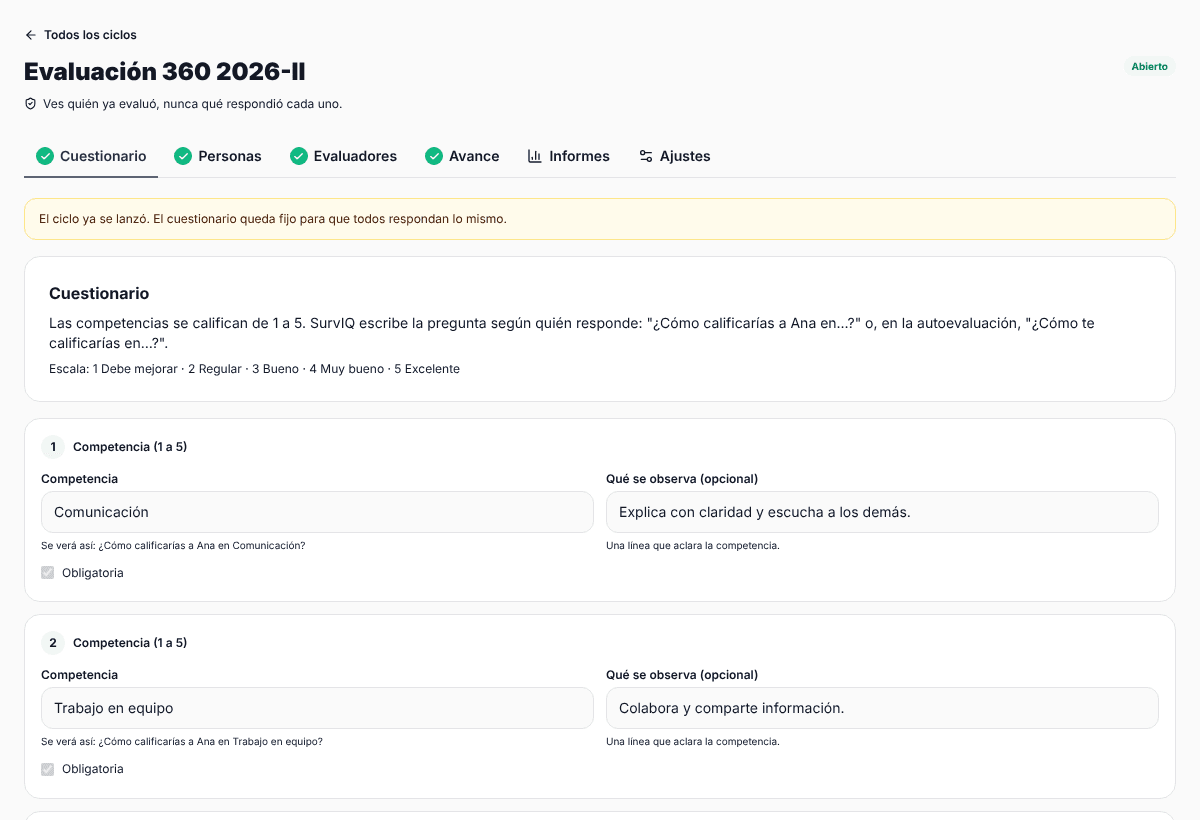Click the number 1 badge of first competency
Image resolution: width=1200 pixels, height=820 pixels.
click(53, 447)
